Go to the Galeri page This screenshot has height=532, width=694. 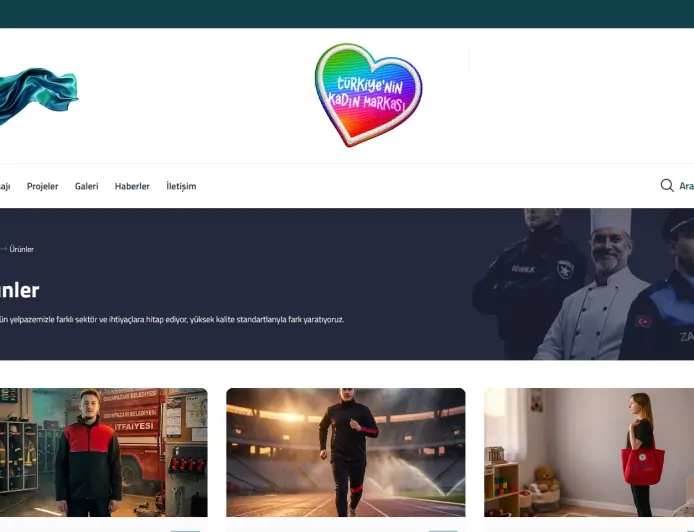(86, 186)
